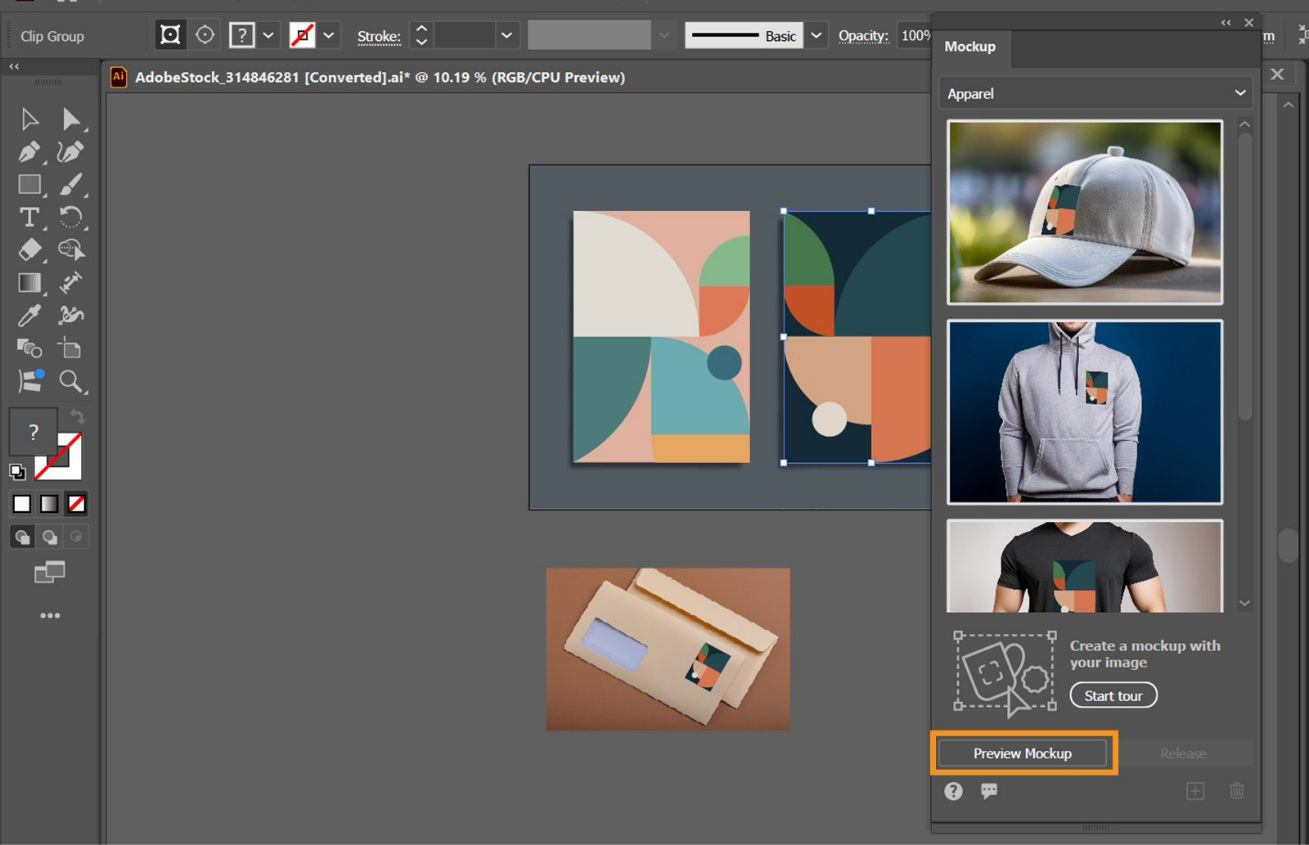Select the Pen tool
The height and width of the screenshot is (845, 1309).
coord(29,151)
